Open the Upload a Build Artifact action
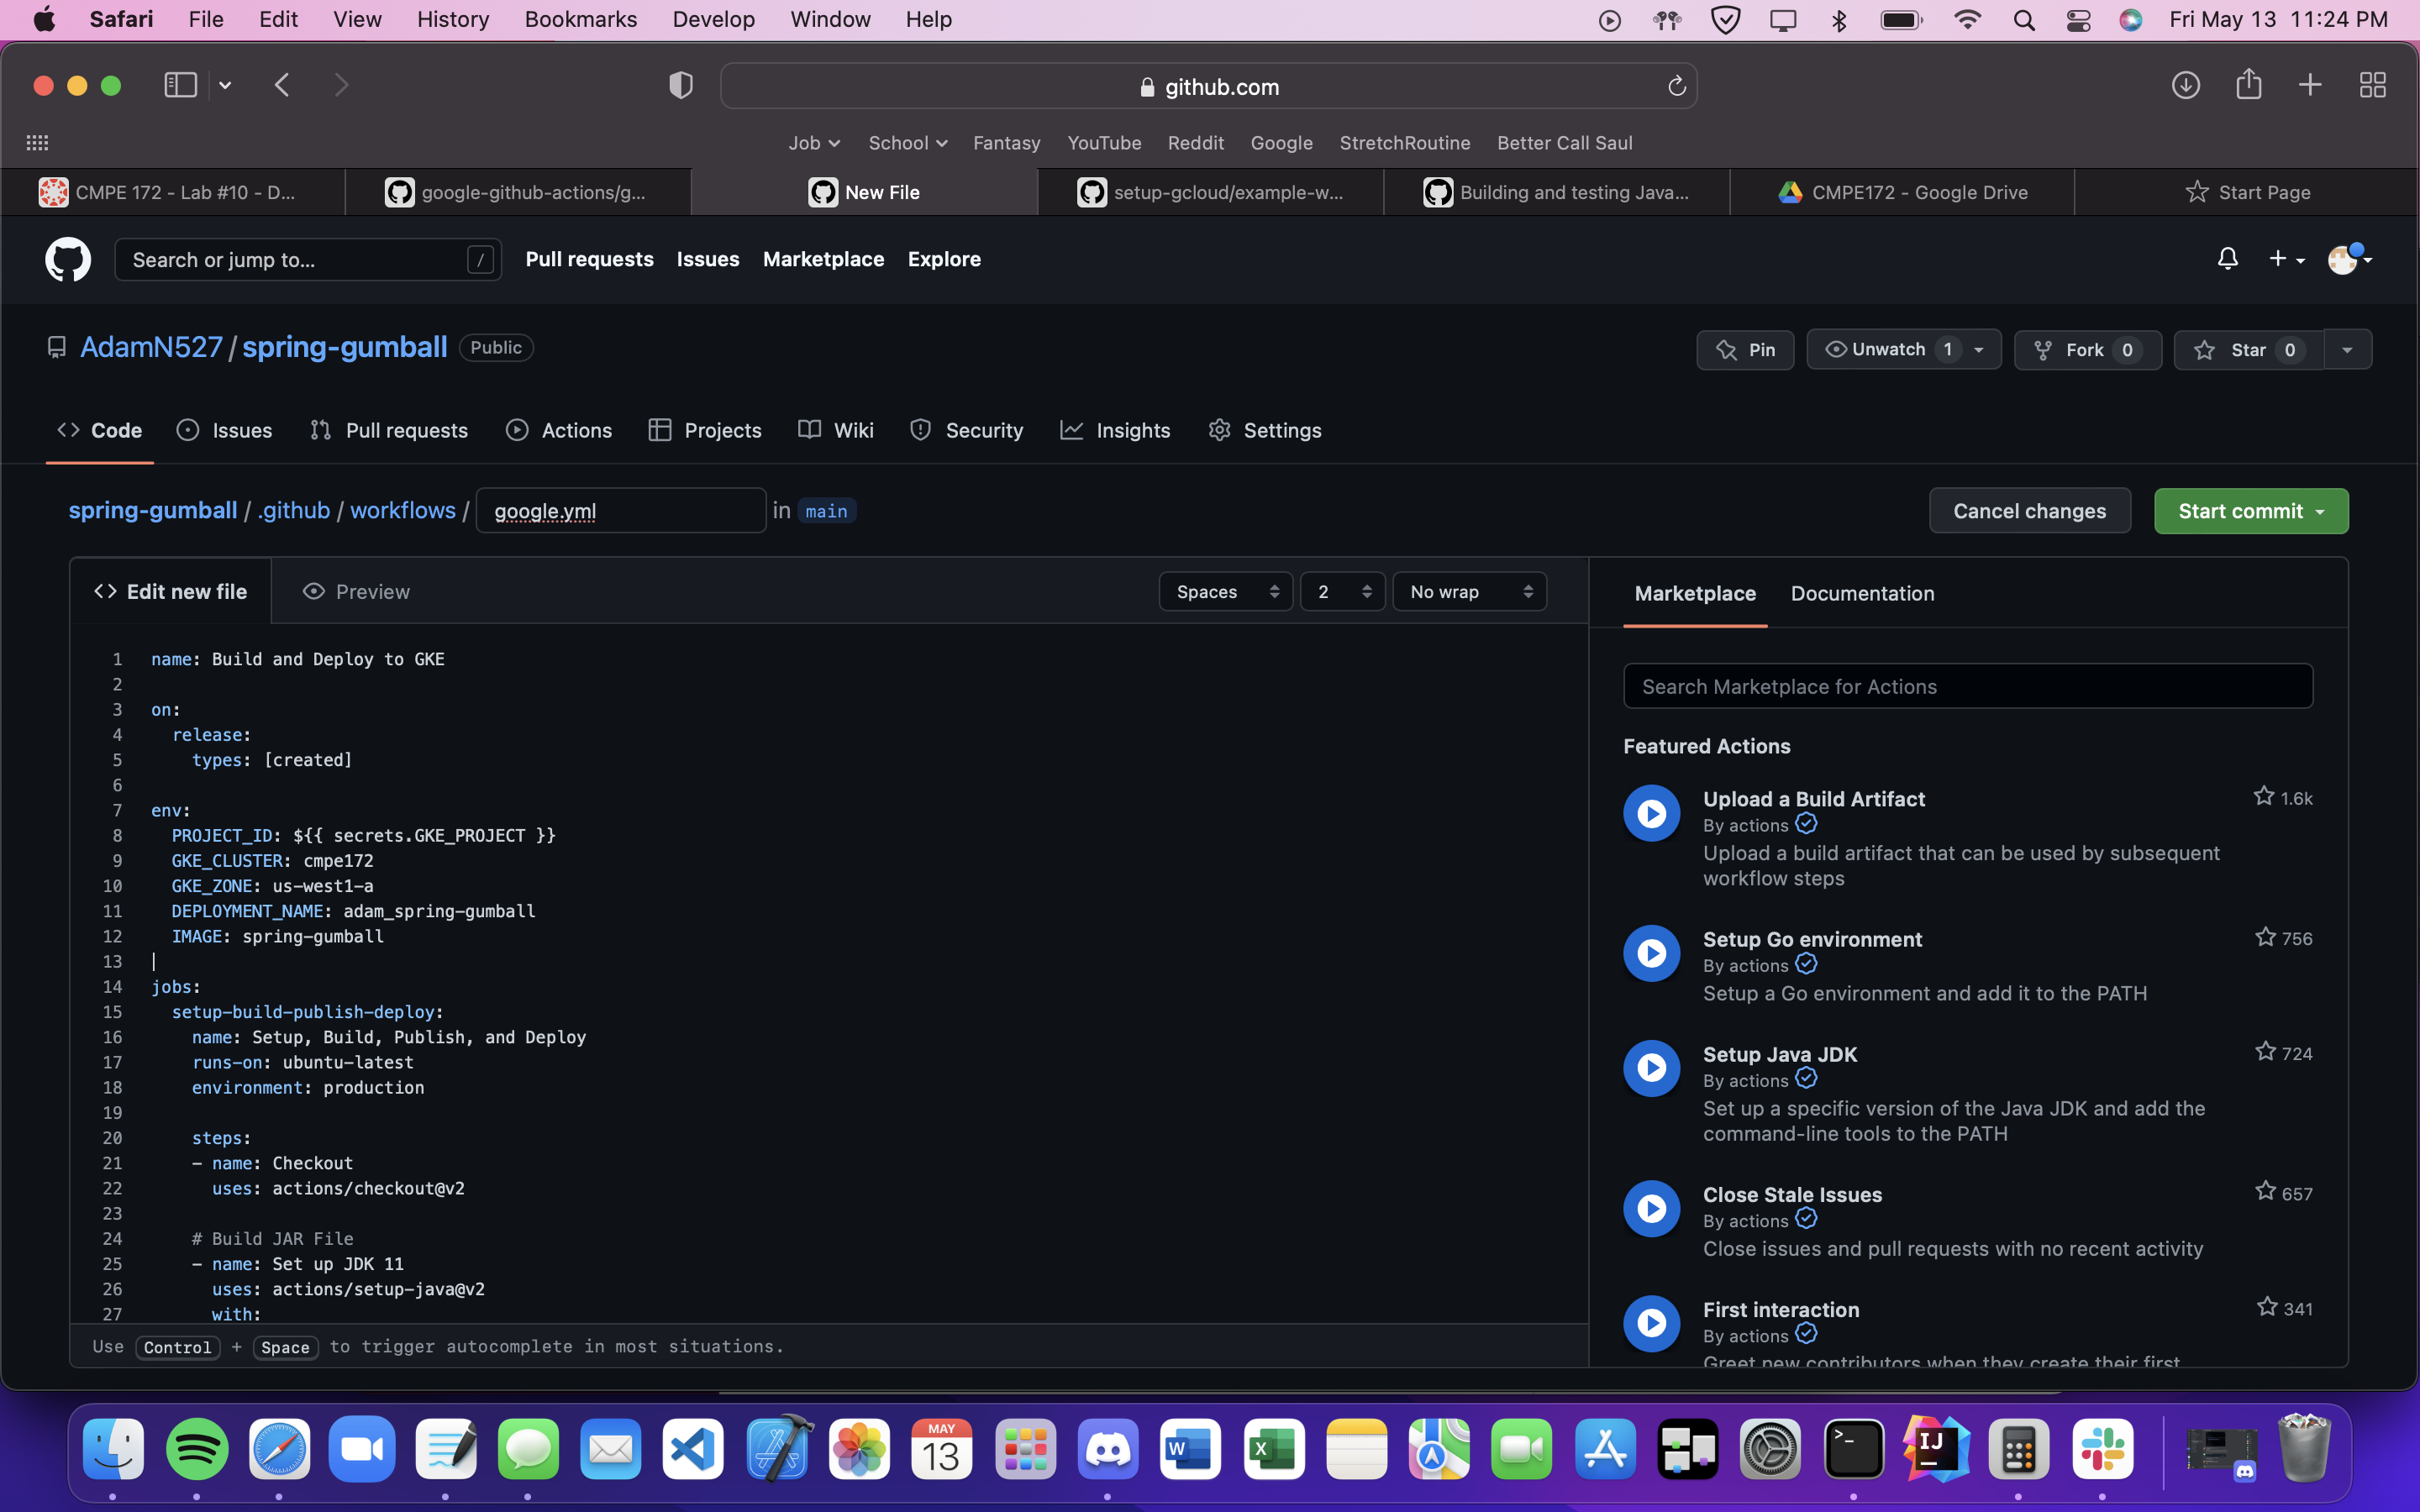 point(1813,799)
